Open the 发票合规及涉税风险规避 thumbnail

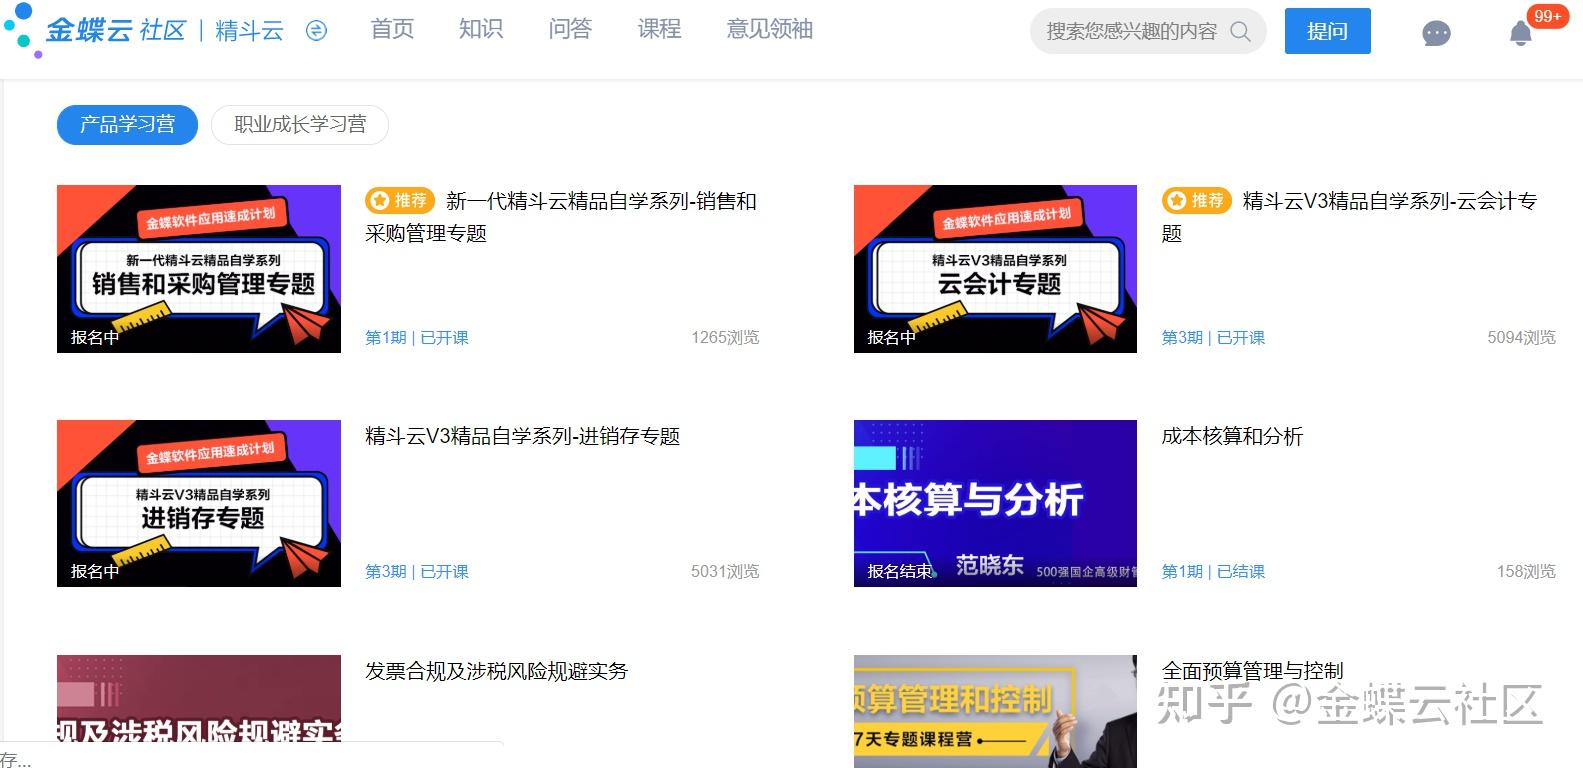point(199,711)
